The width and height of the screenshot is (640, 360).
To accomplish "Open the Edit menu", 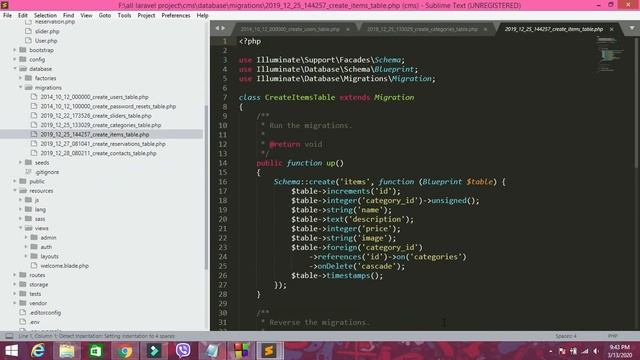I will [x=22, y=16].
